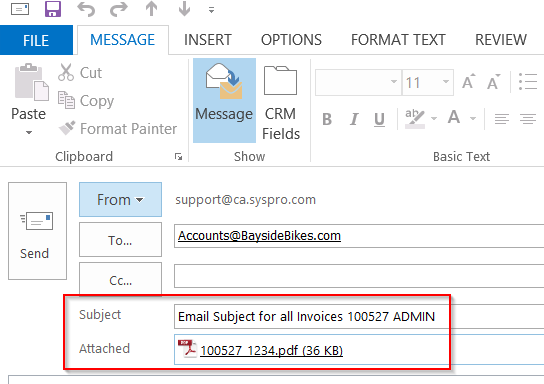Open the REVIEW tab

[501, 40]
